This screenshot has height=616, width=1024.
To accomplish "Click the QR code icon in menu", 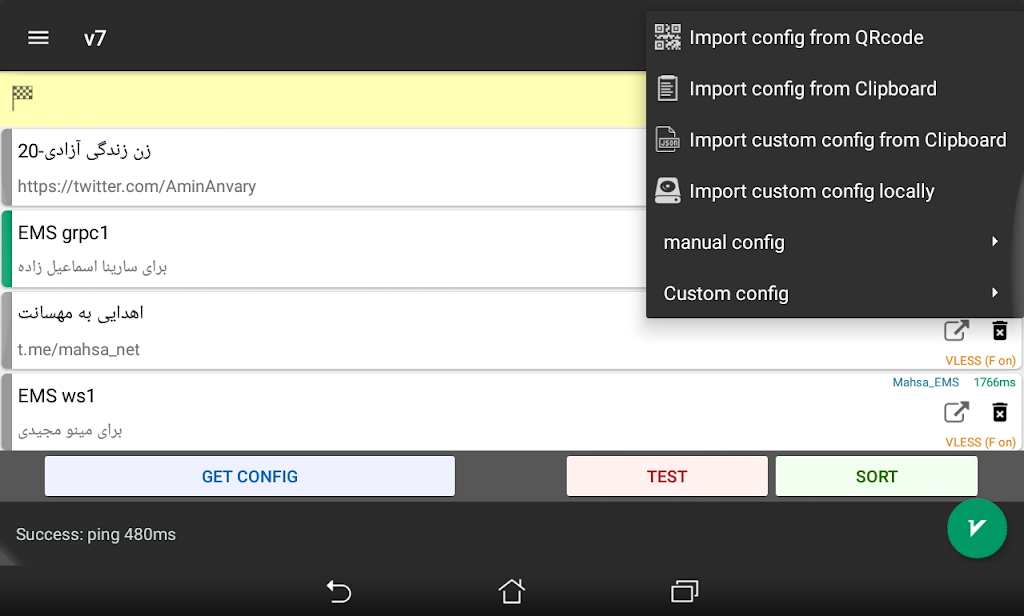I will pos(668,38).
